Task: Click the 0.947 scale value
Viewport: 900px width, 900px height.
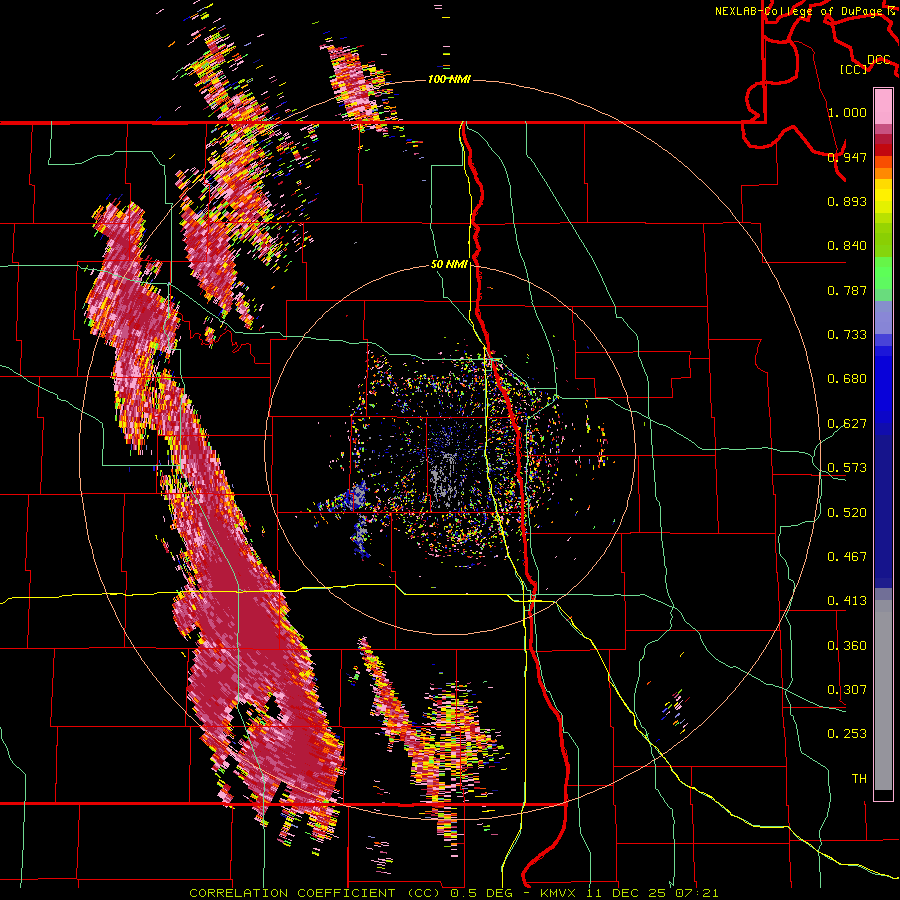Action: coord(847,157)
